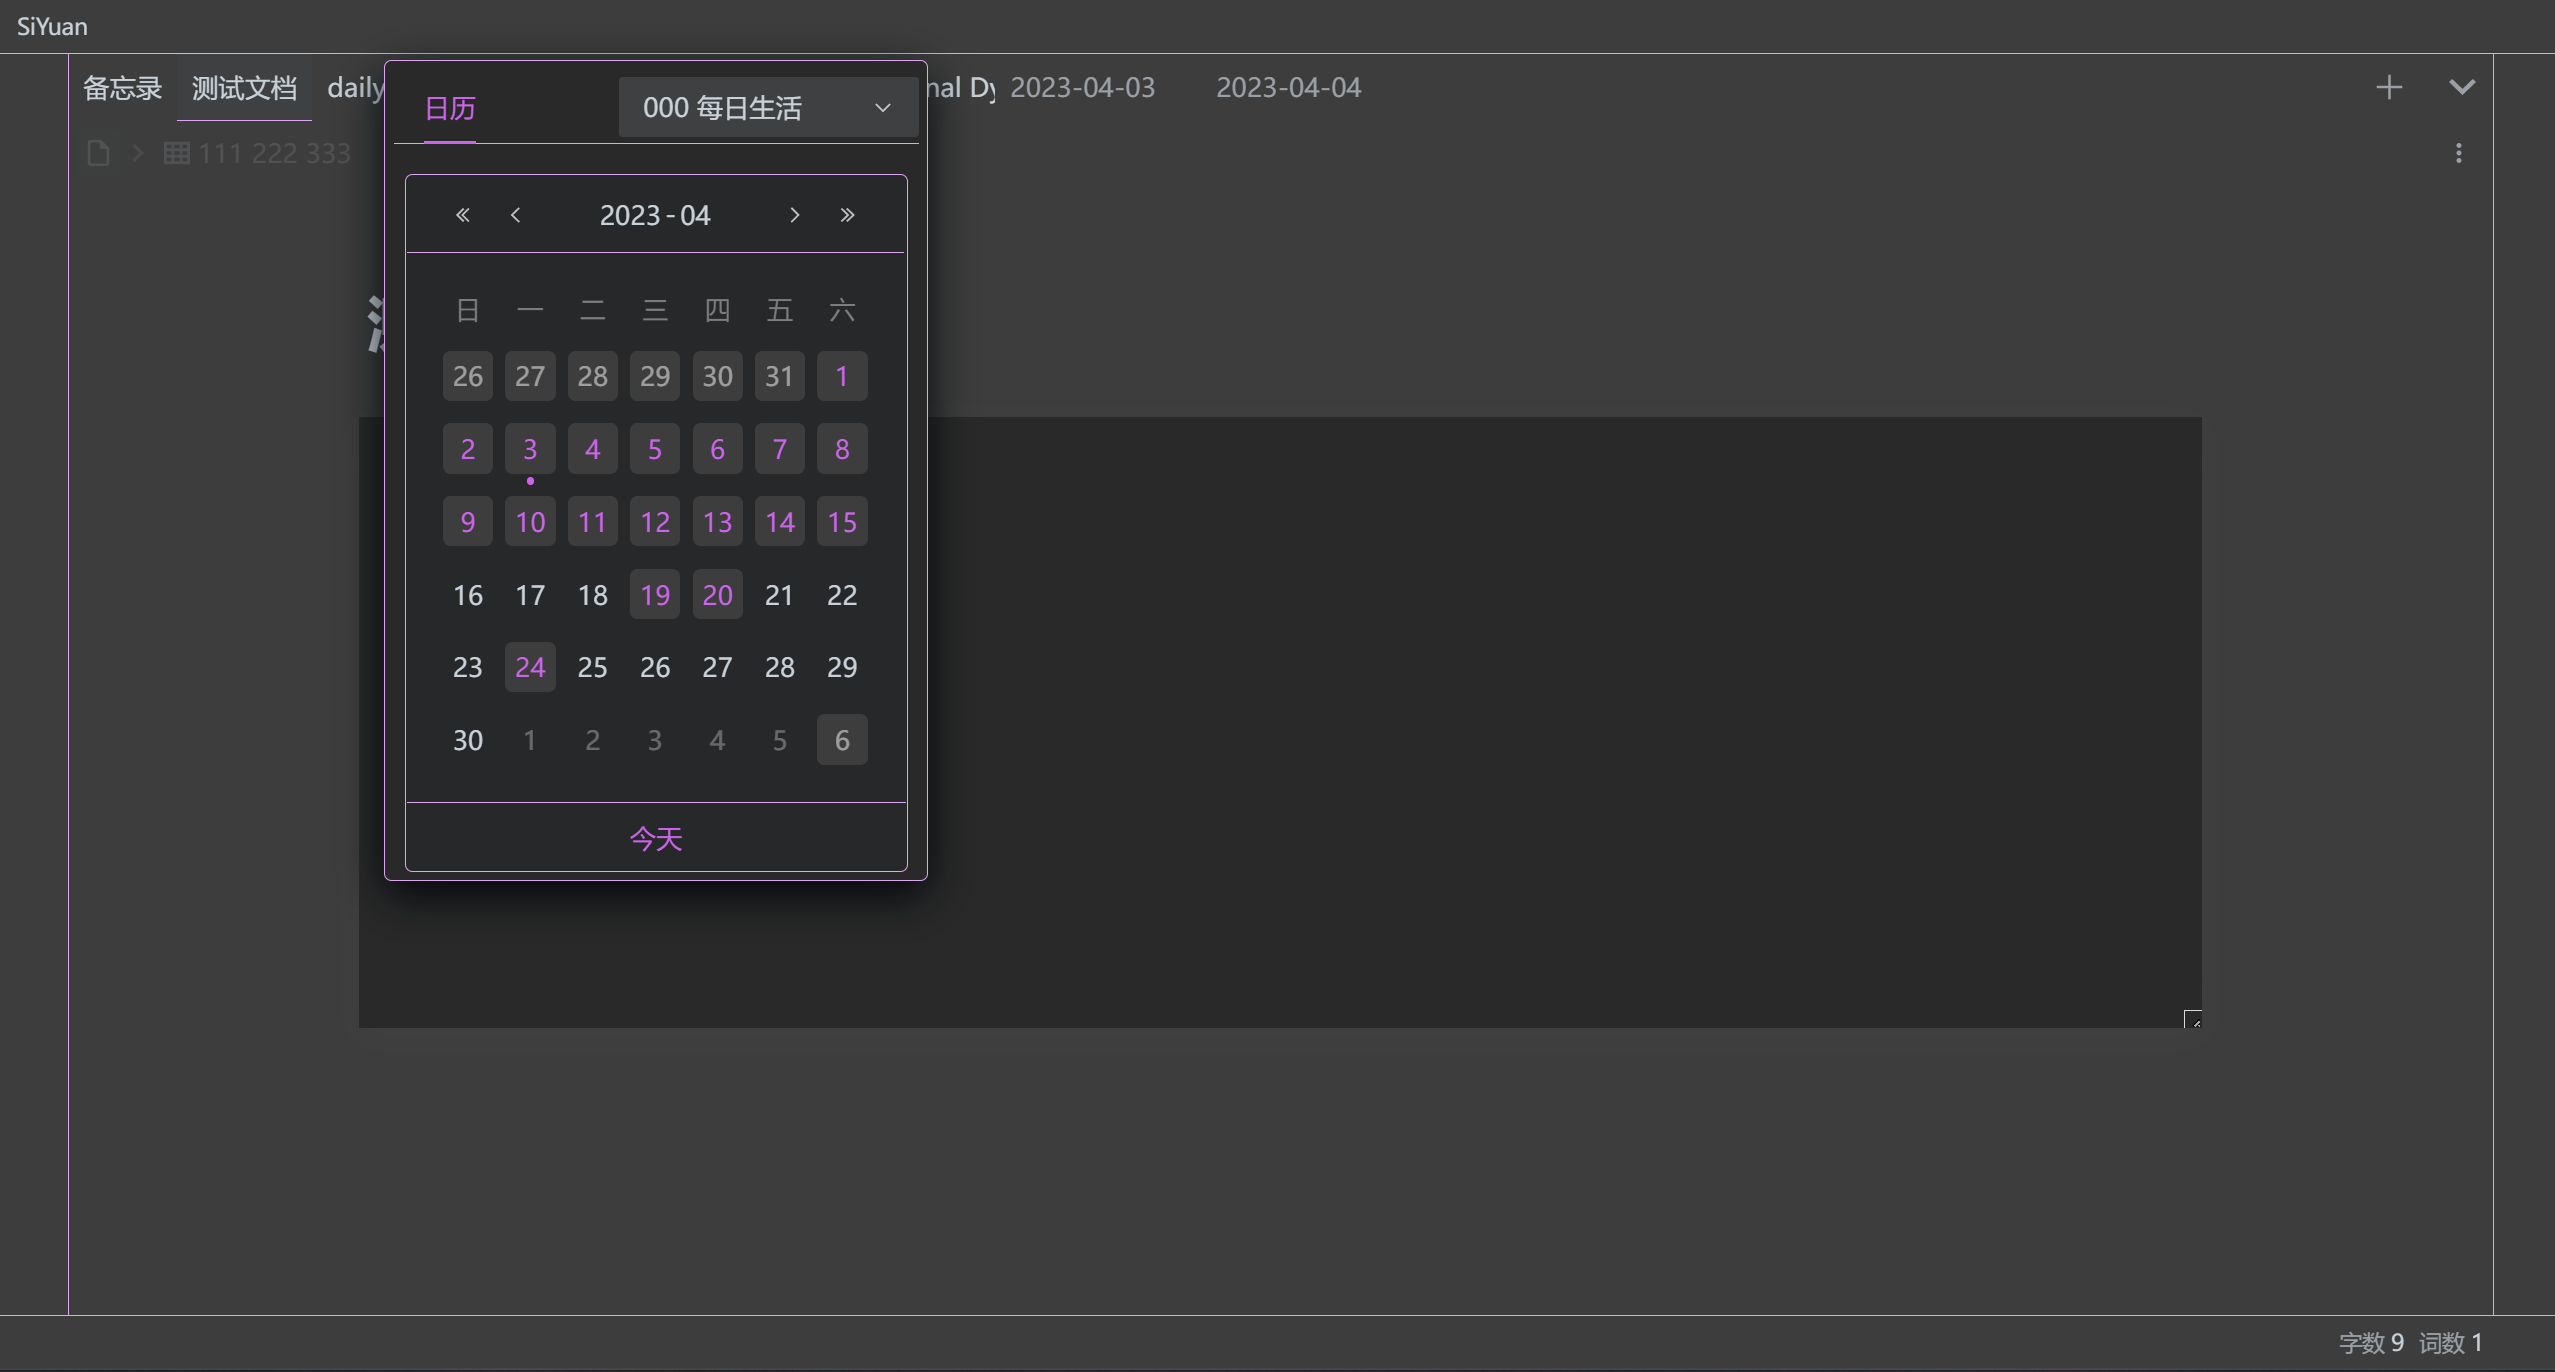Click the 今天 today button
The image size is (2555, 1372).
(656, 838)
